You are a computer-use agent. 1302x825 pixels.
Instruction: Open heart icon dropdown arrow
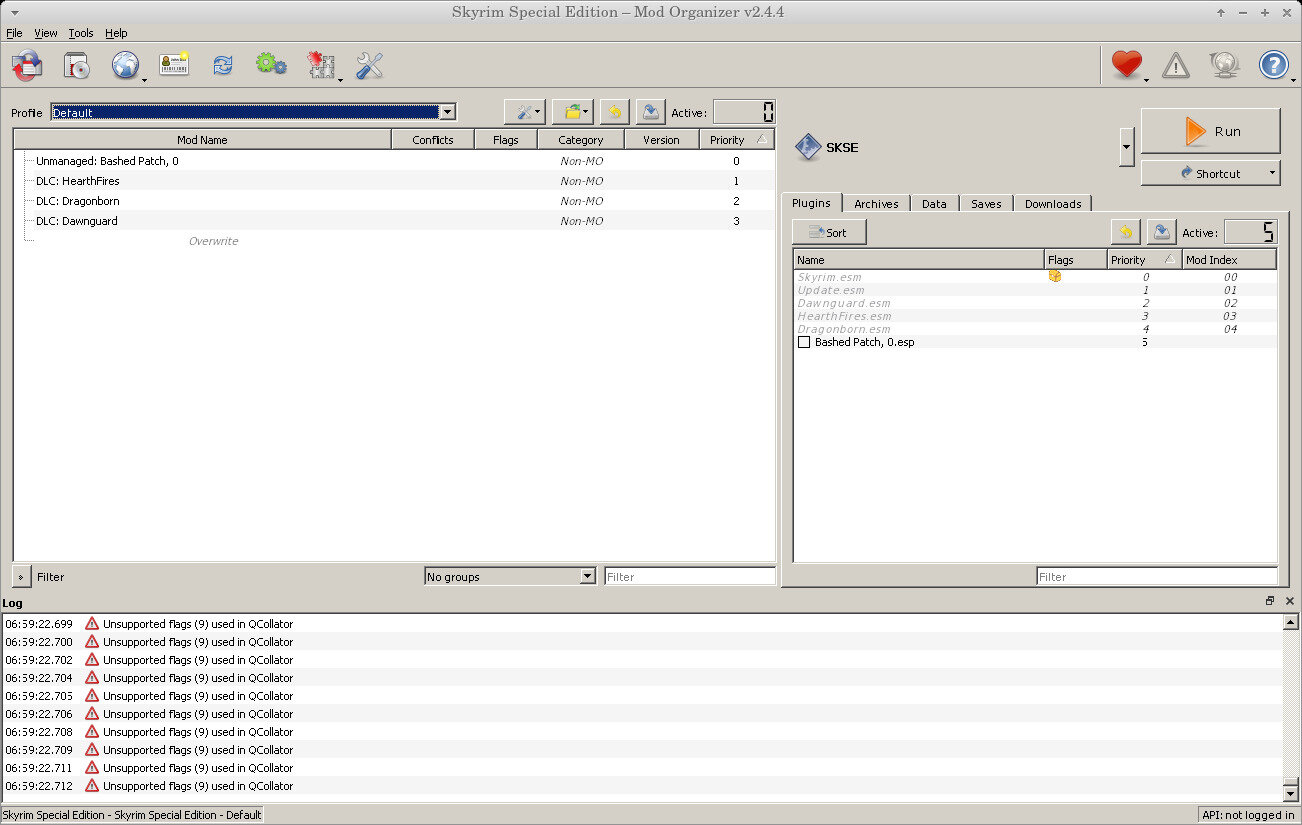[1146, 79]
